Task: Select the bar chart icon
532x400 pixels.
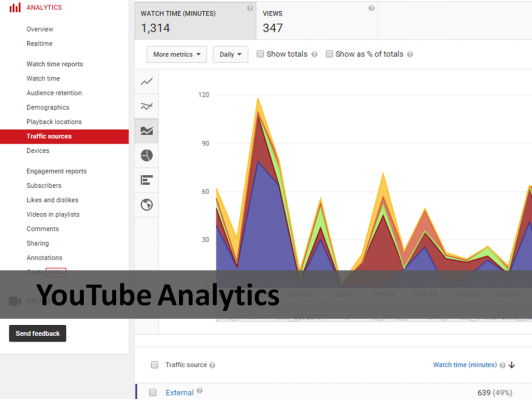Action: click(147, 180)
